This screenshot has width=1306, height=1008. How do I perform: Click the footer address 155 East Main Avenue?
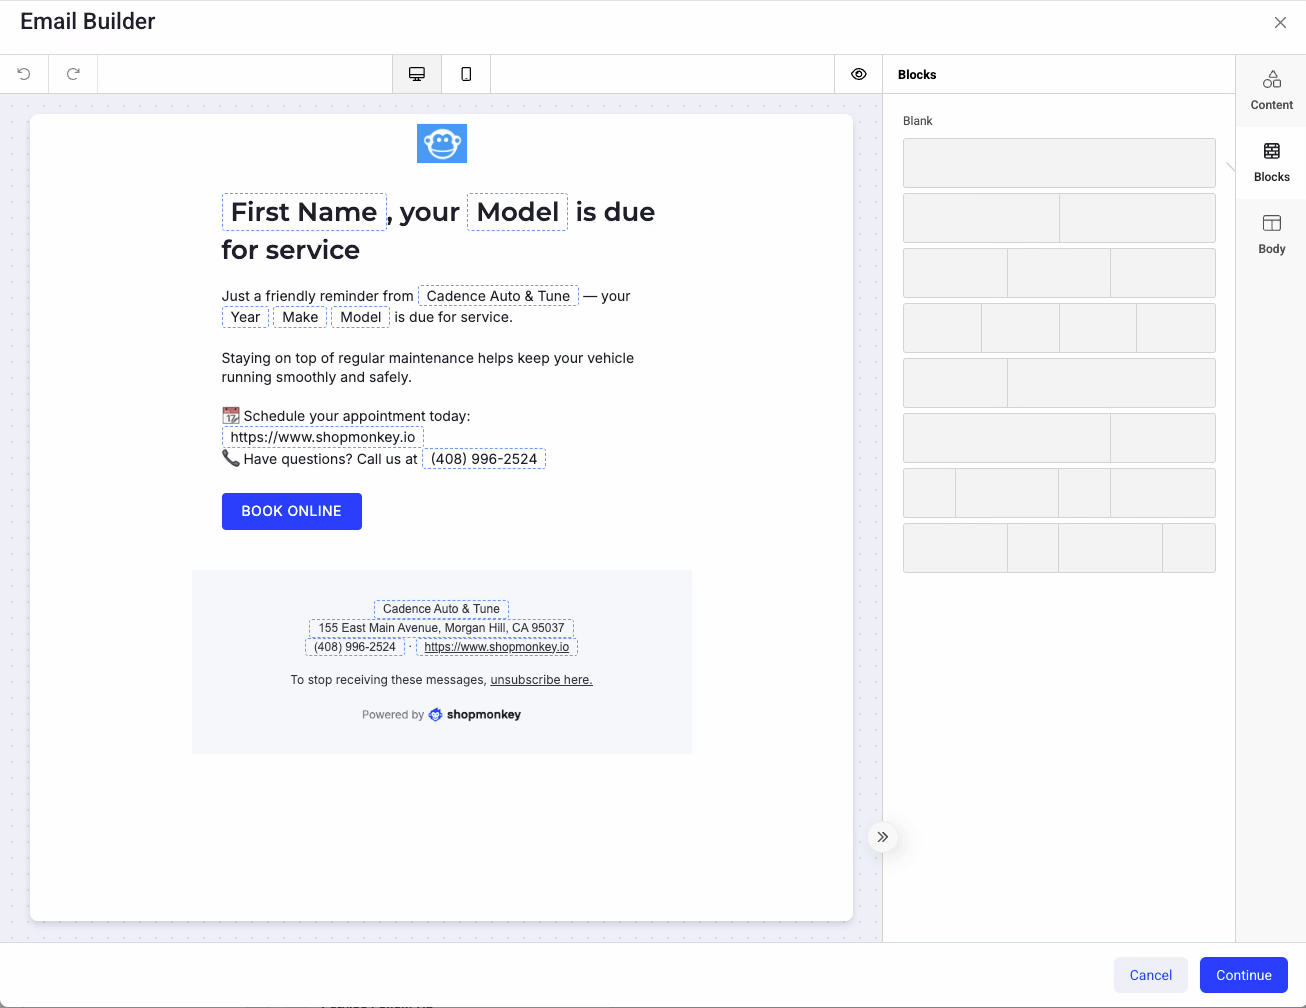coord(441,628)
